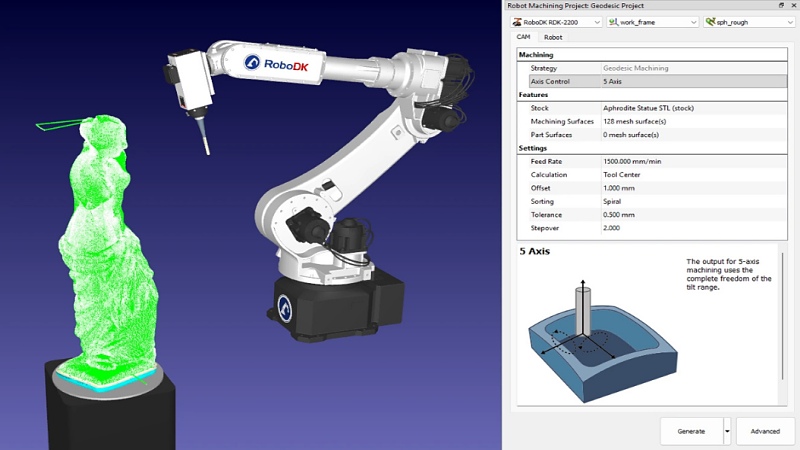Click the work_frame reference frame icon
The width and height of the screenshot is (800, 450).
pyautogui.click(x=613, y=21)
